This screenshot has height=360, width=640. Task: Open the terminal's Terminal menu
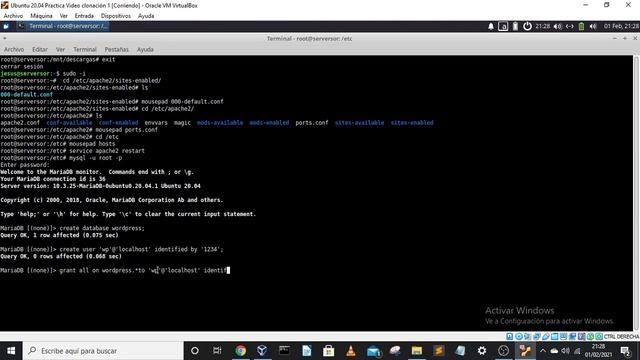pyautogui.click(x=85, y=49)
